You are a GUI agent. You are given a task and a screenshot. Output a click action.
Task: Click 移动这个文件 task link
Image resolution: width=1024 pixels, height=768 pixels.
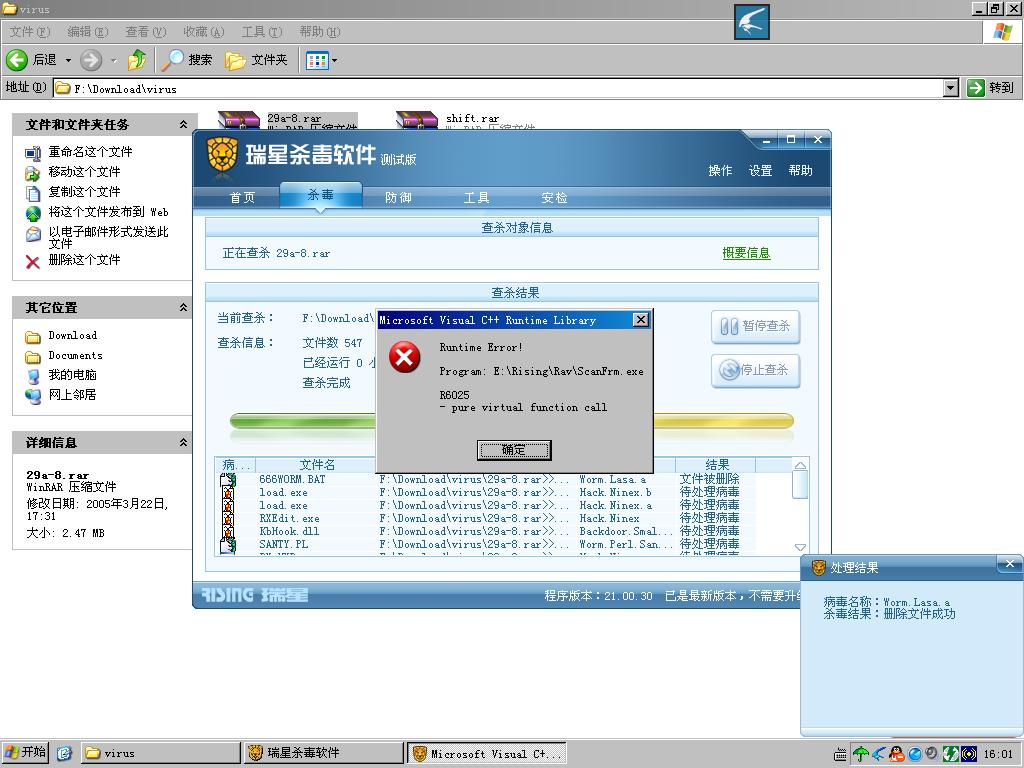click(84, 172)
